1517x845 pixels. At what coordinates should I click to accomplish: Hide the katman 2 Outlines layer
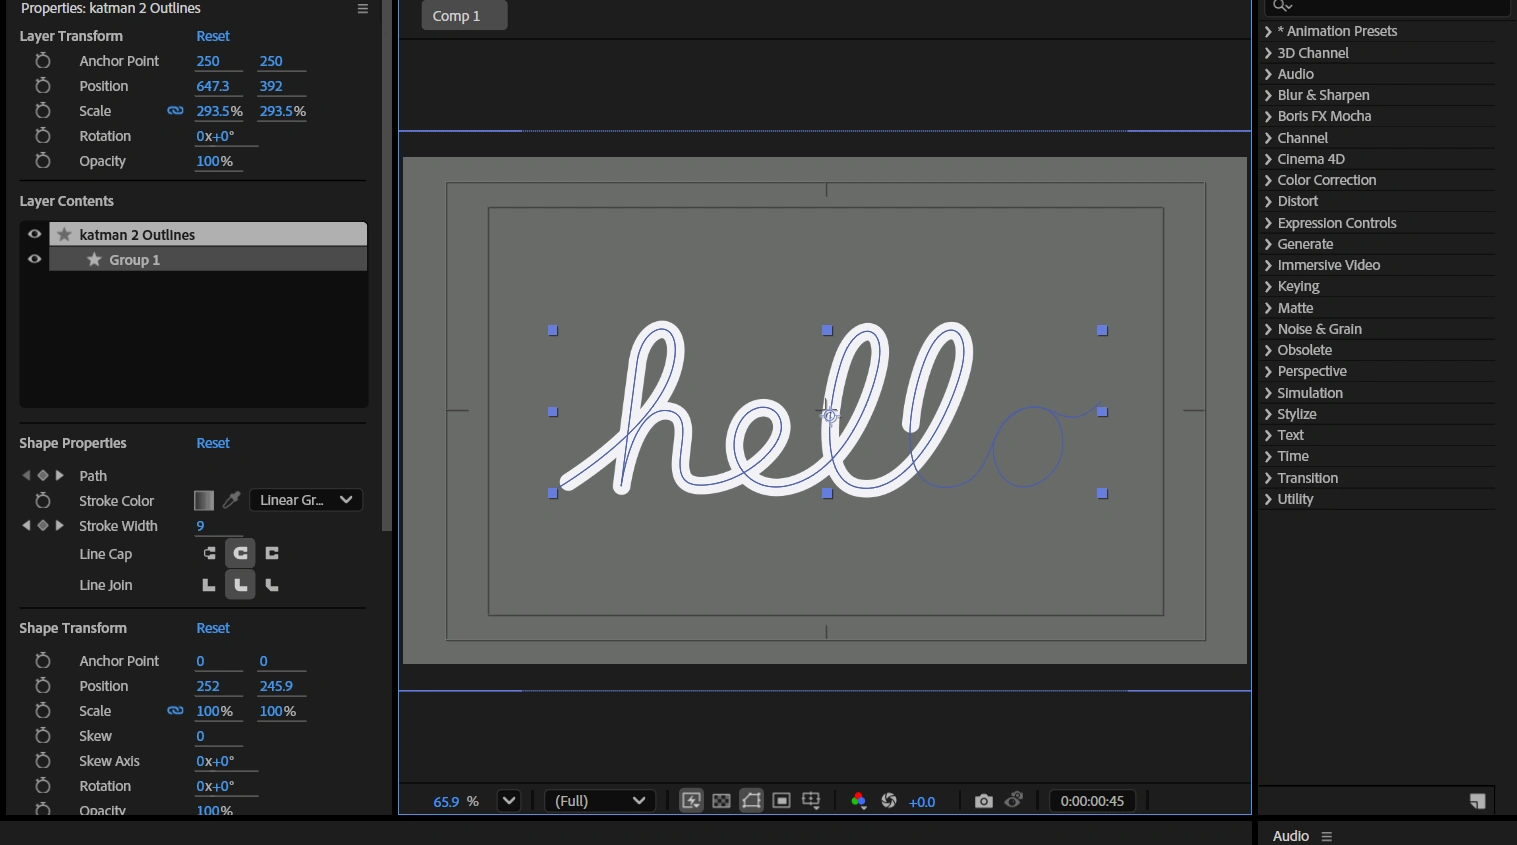point(35,234)
